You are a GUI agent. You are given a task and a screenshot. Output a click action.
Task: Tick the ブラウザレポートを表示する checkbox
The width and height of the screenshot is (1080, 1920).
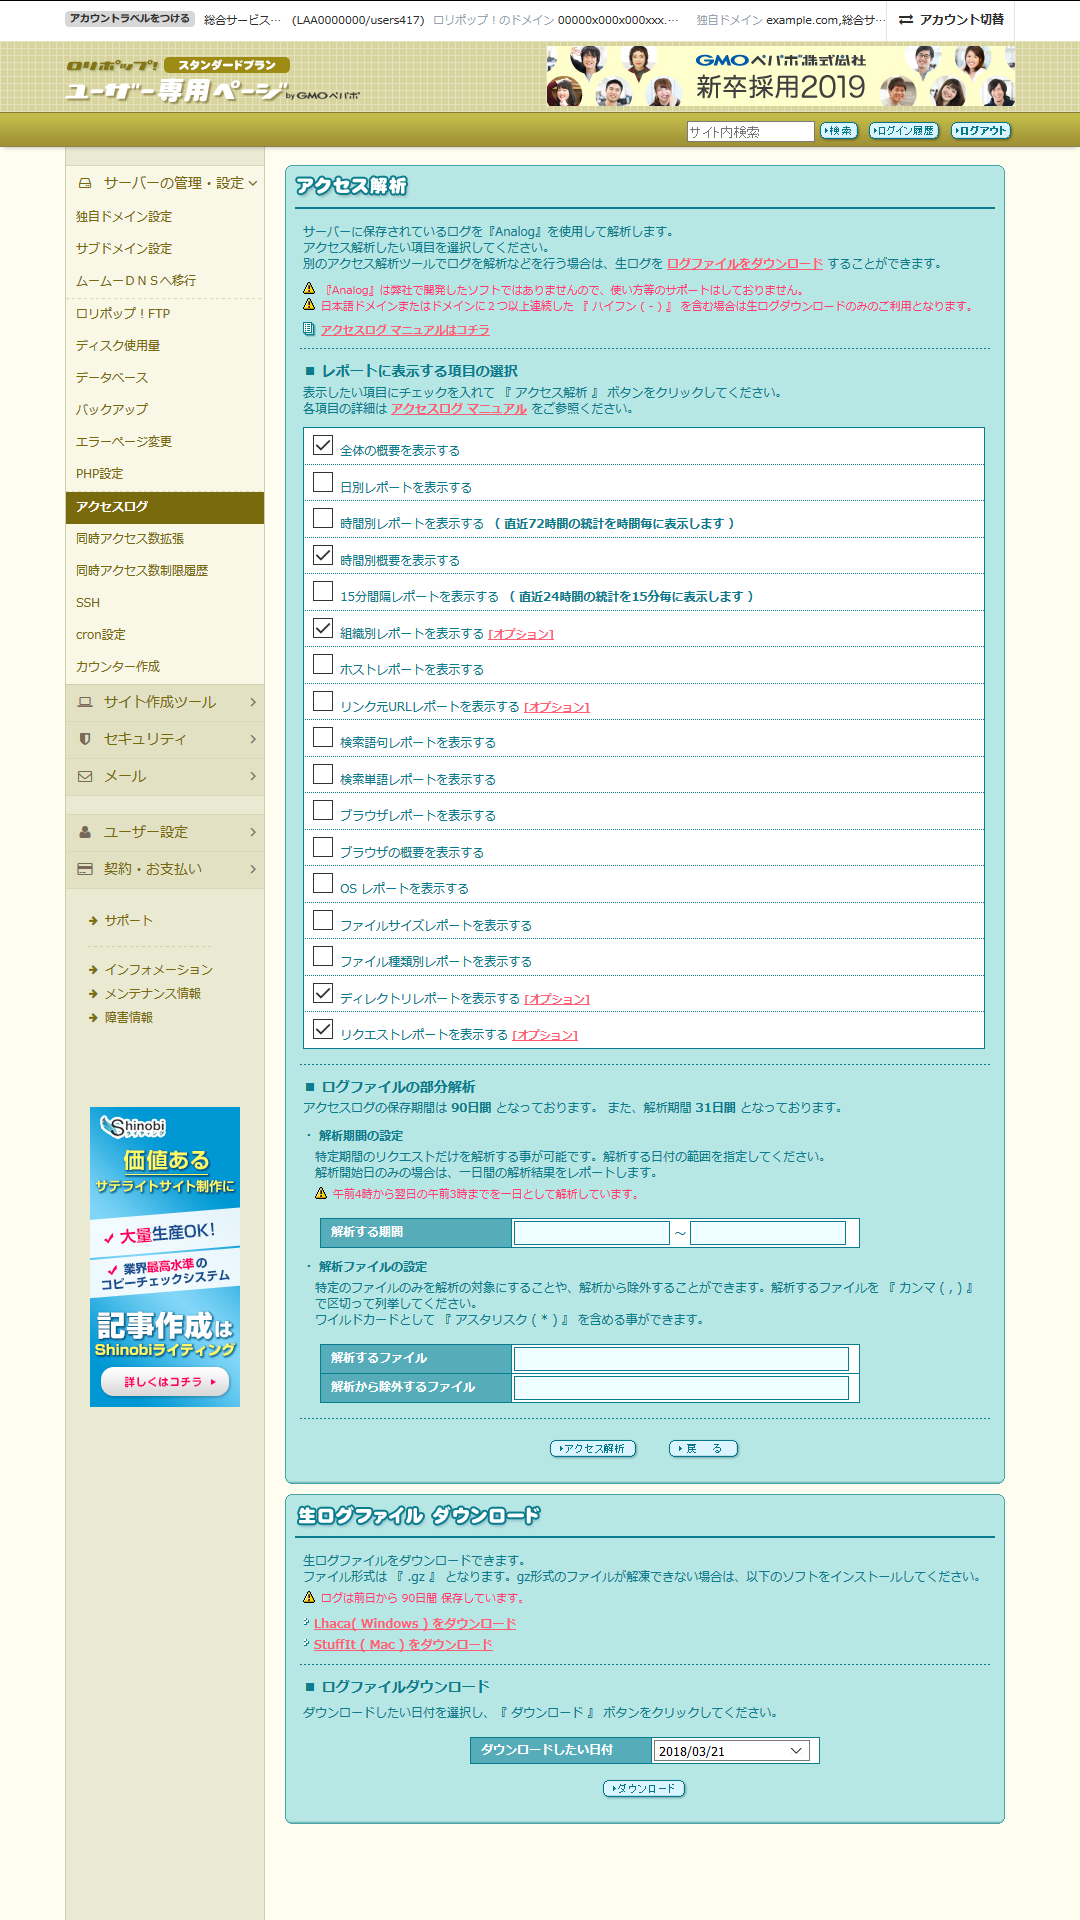323,811
